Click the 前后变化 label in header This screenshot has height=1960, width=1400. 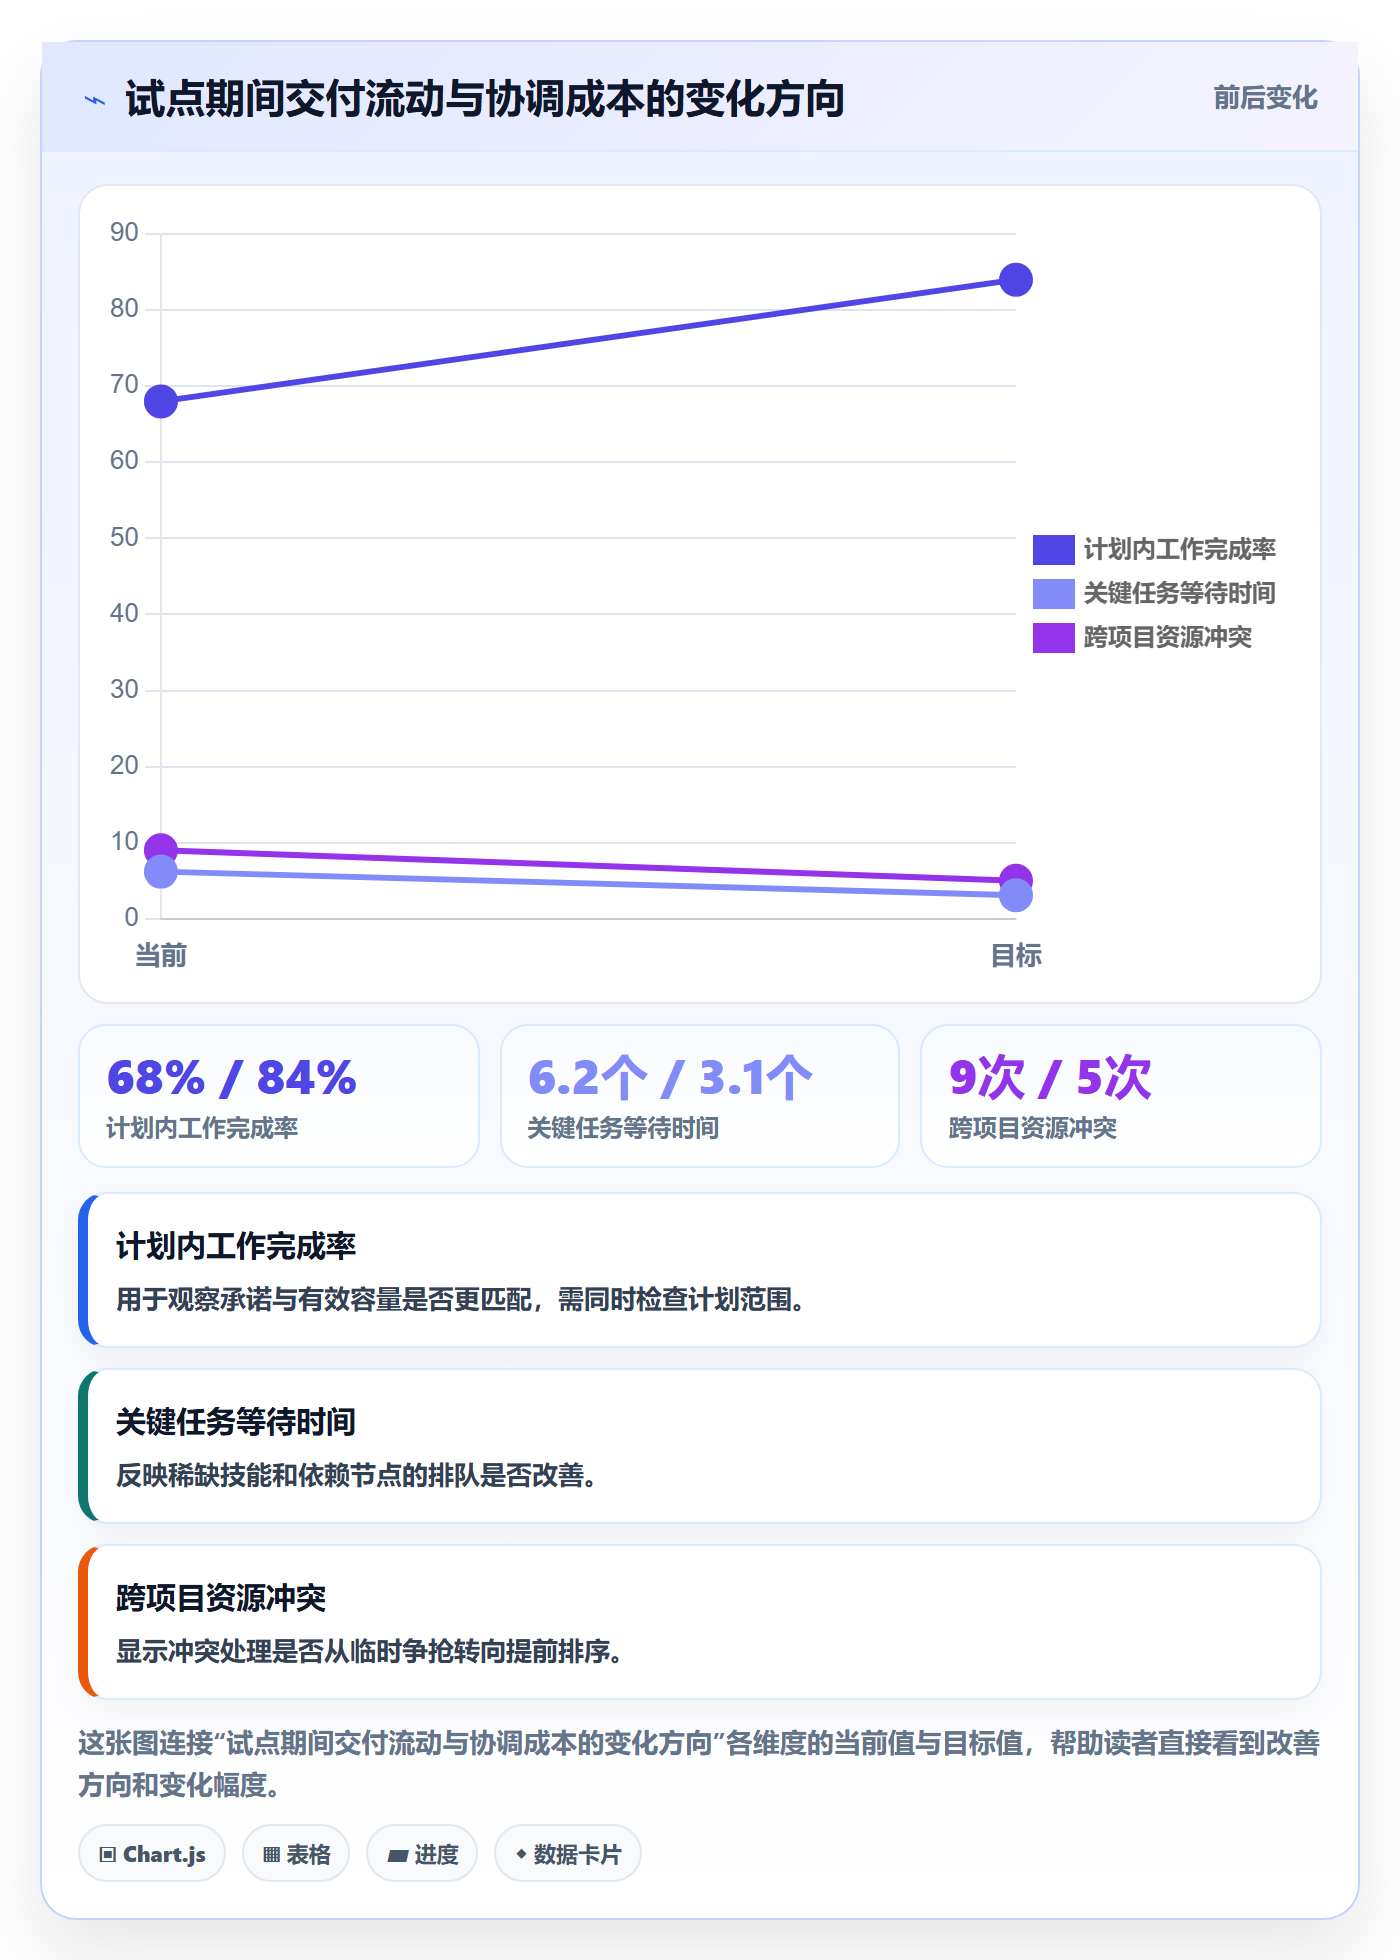pos(1265,98)
